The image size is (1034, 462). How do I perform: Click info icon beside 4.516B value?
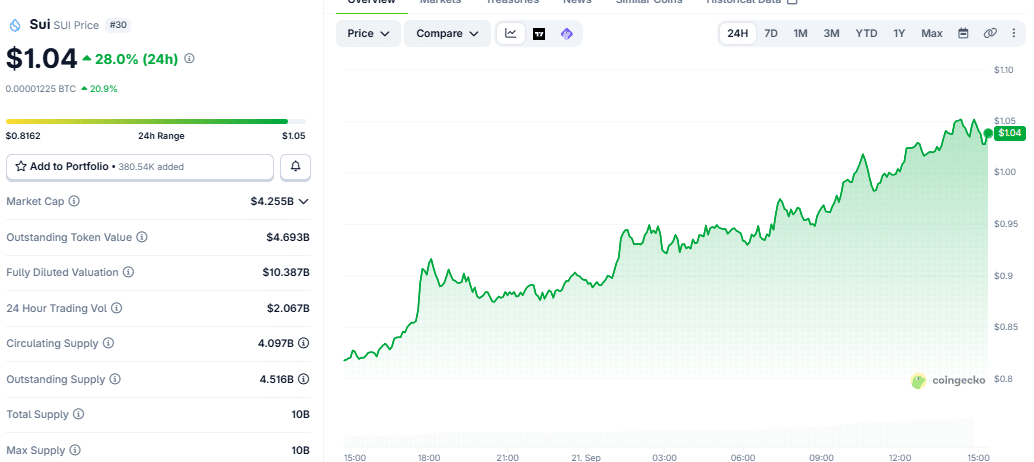pyautogui.click(x=303, y=379)
